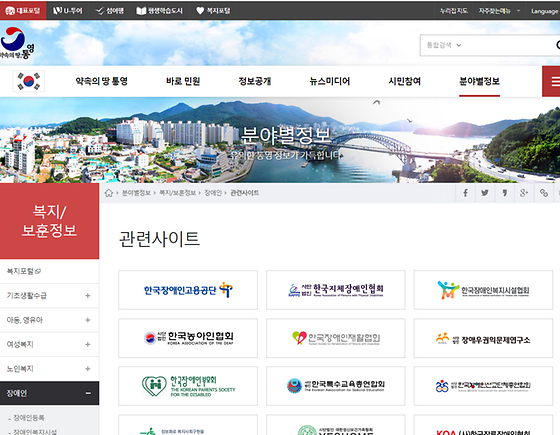Open the 복지포털 heart icon link
This screenshot has width=560, height=435.
[213, 11]
